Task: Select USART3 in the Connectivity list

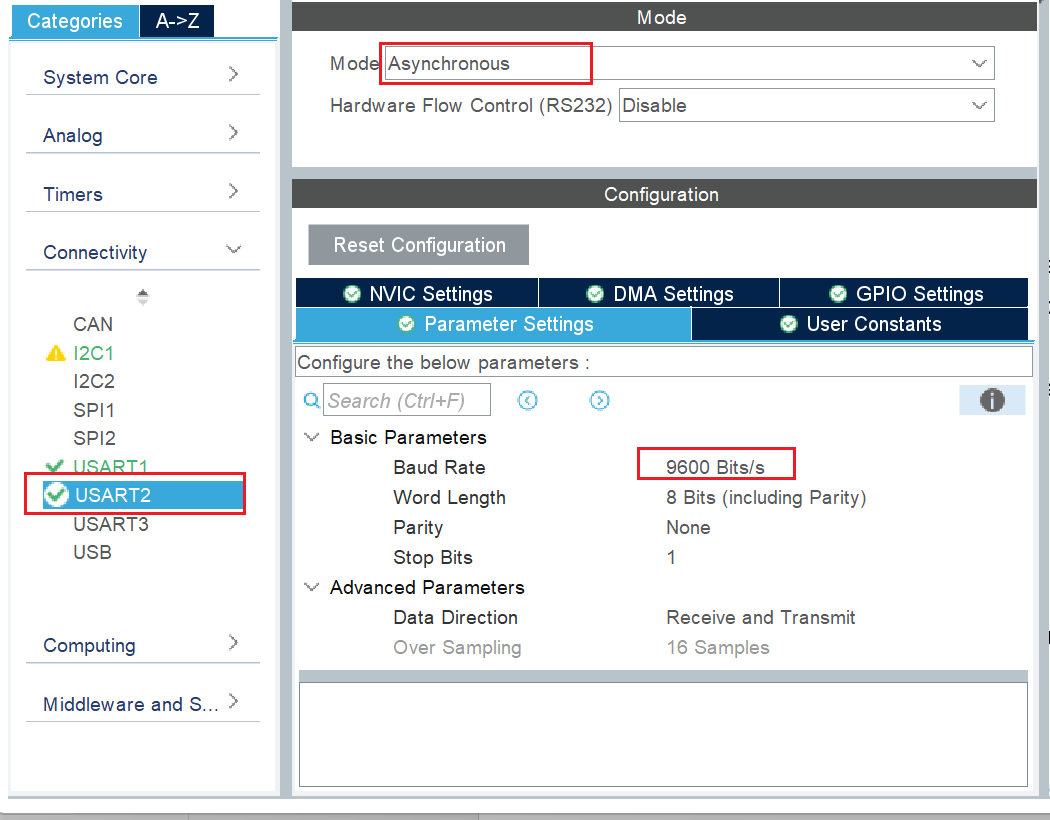Action: click(110, 524)
